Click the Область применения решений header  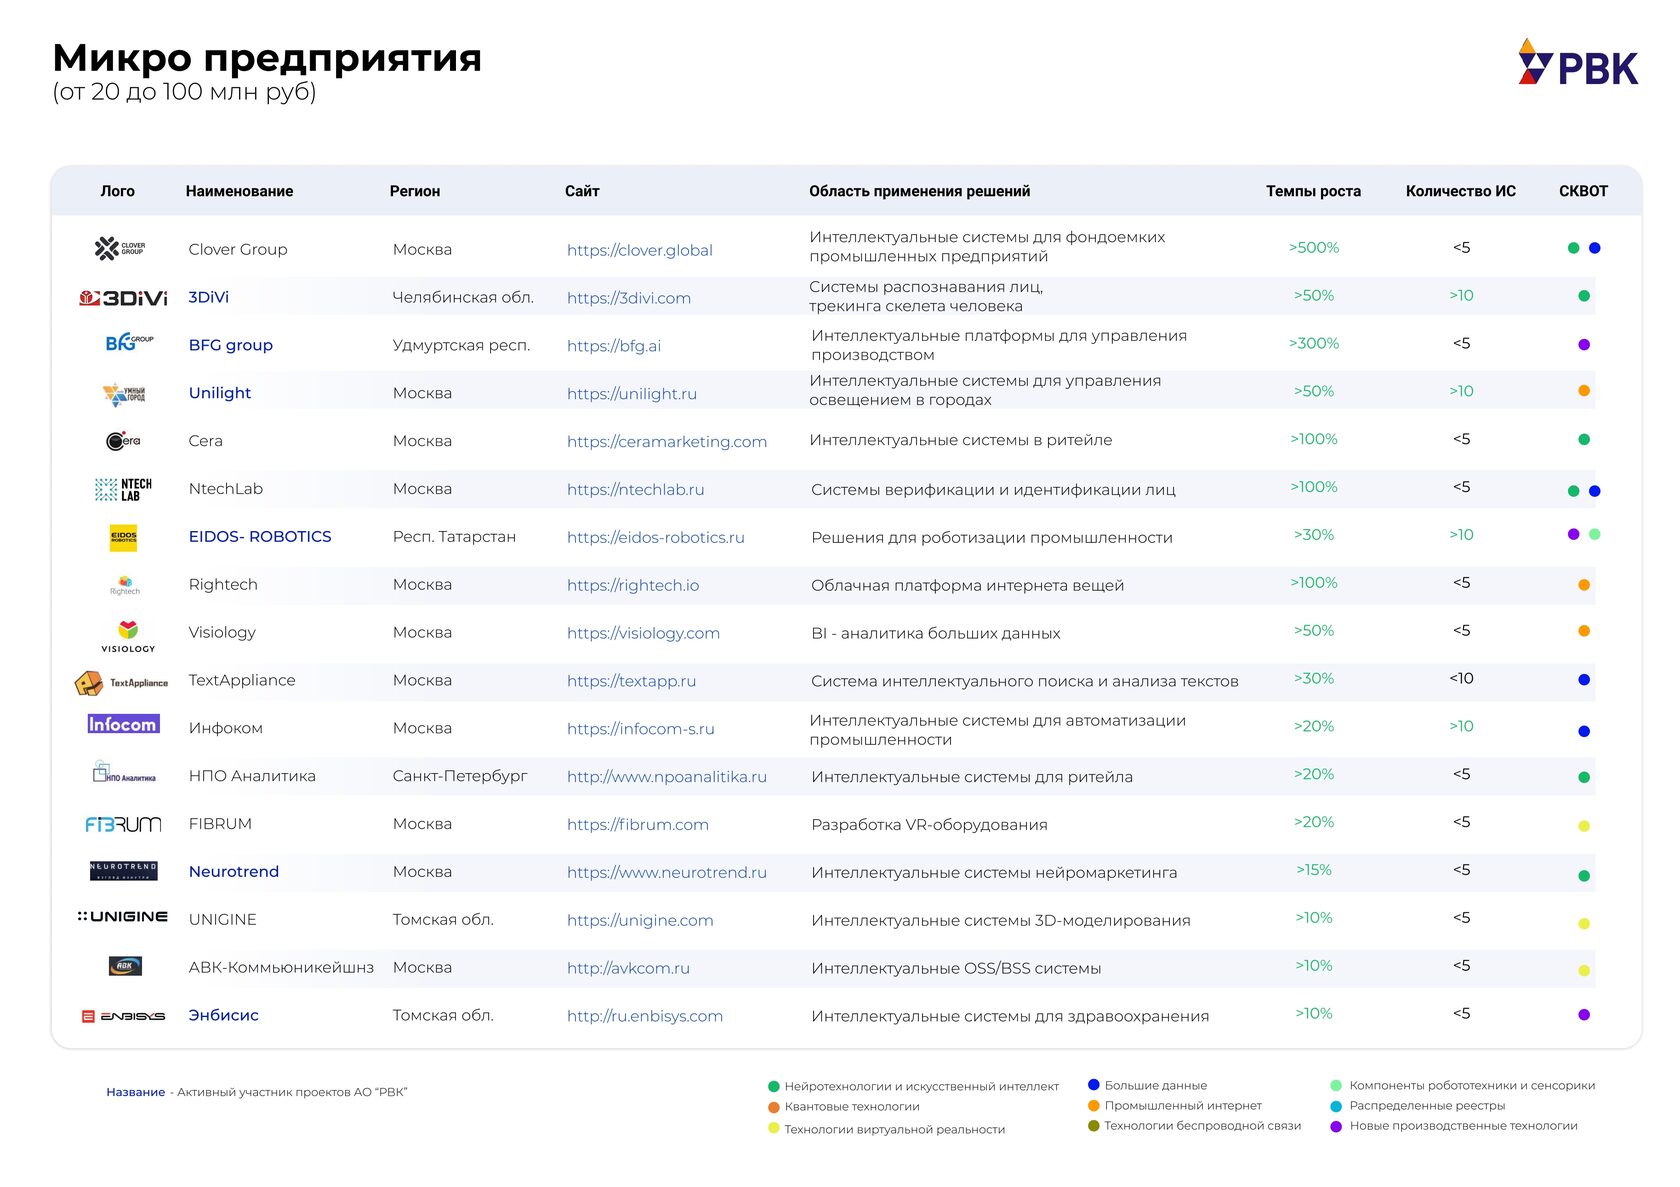pos(919,191)
